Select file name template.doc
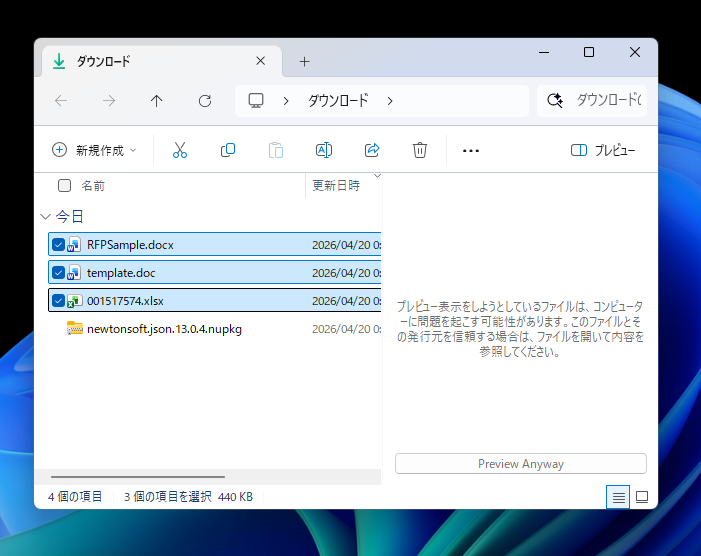The width and height of the screenshot is (701, 556). click(121, 273)
